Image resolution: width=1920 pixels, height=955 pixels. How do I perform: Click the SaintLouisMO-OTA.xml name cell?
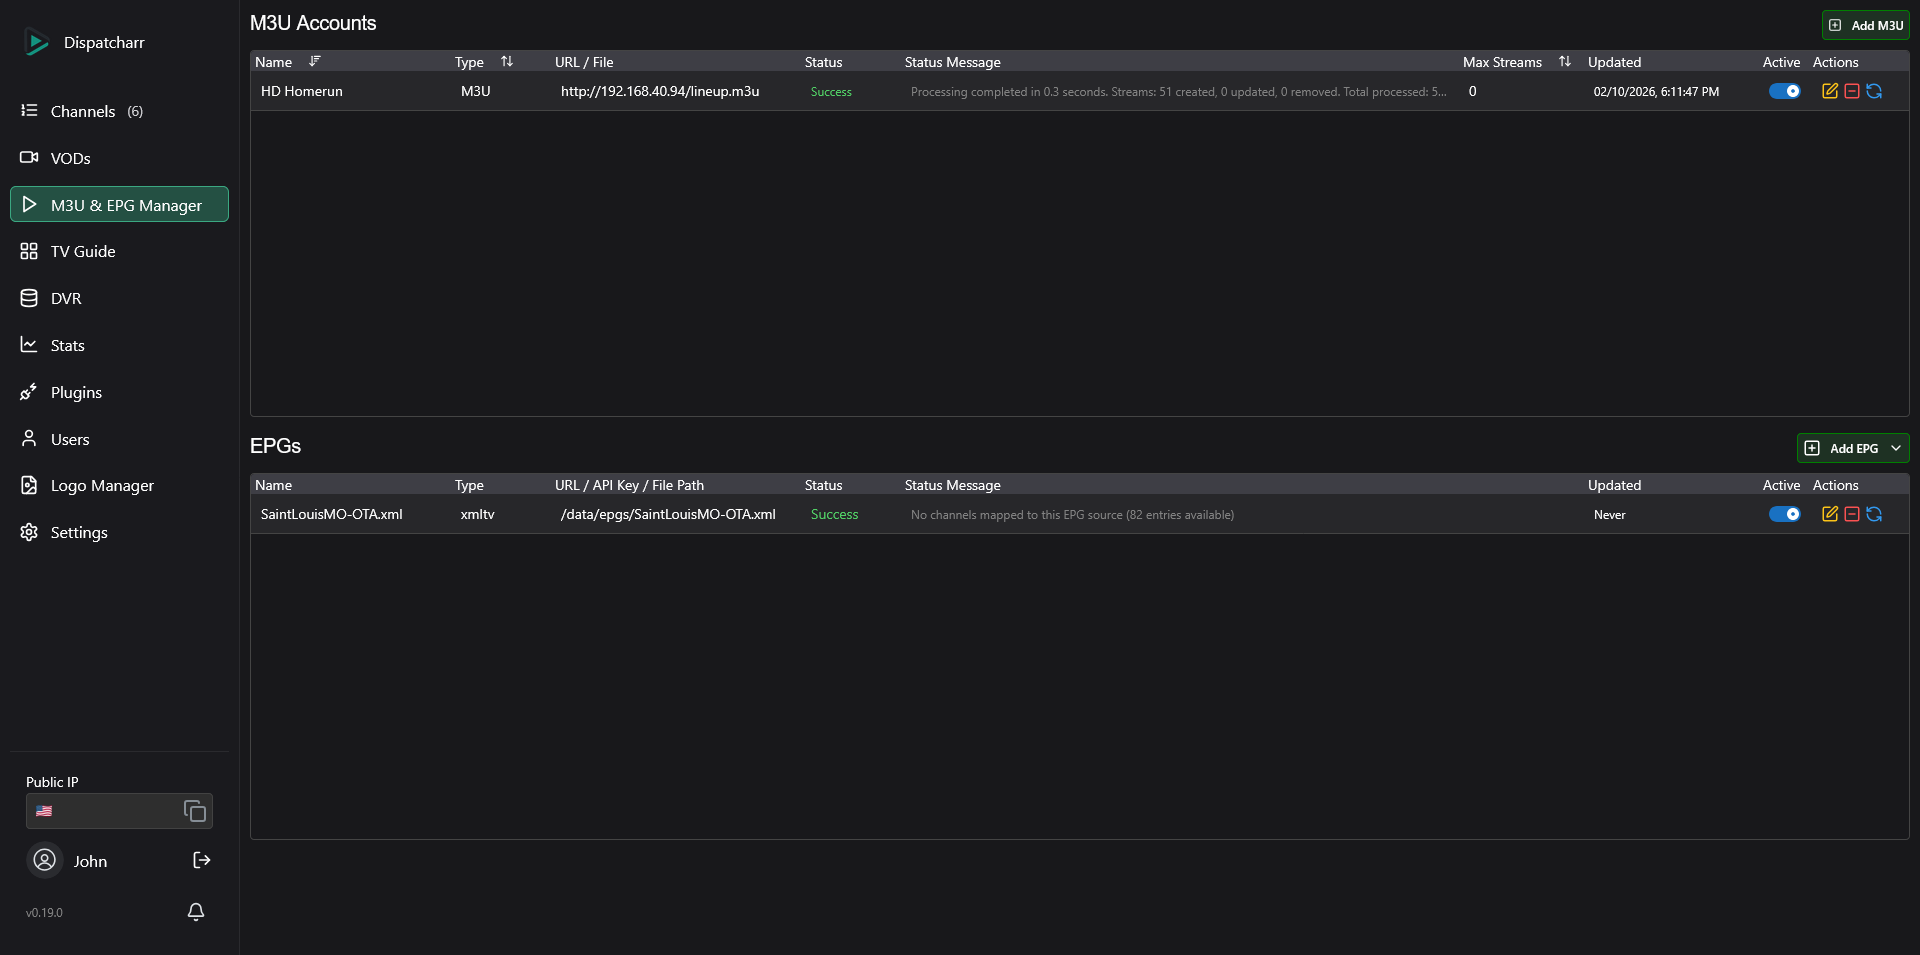[x=332, y=514]
